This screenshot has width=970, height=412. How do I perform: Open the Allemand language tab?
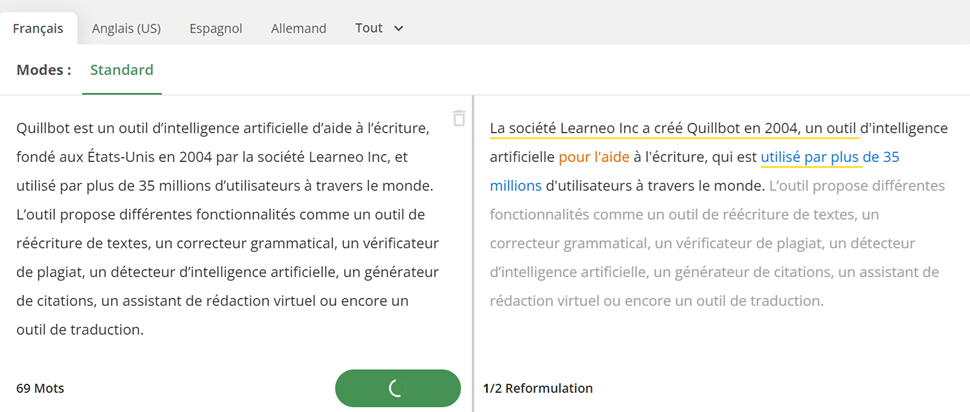click(299, 28)
